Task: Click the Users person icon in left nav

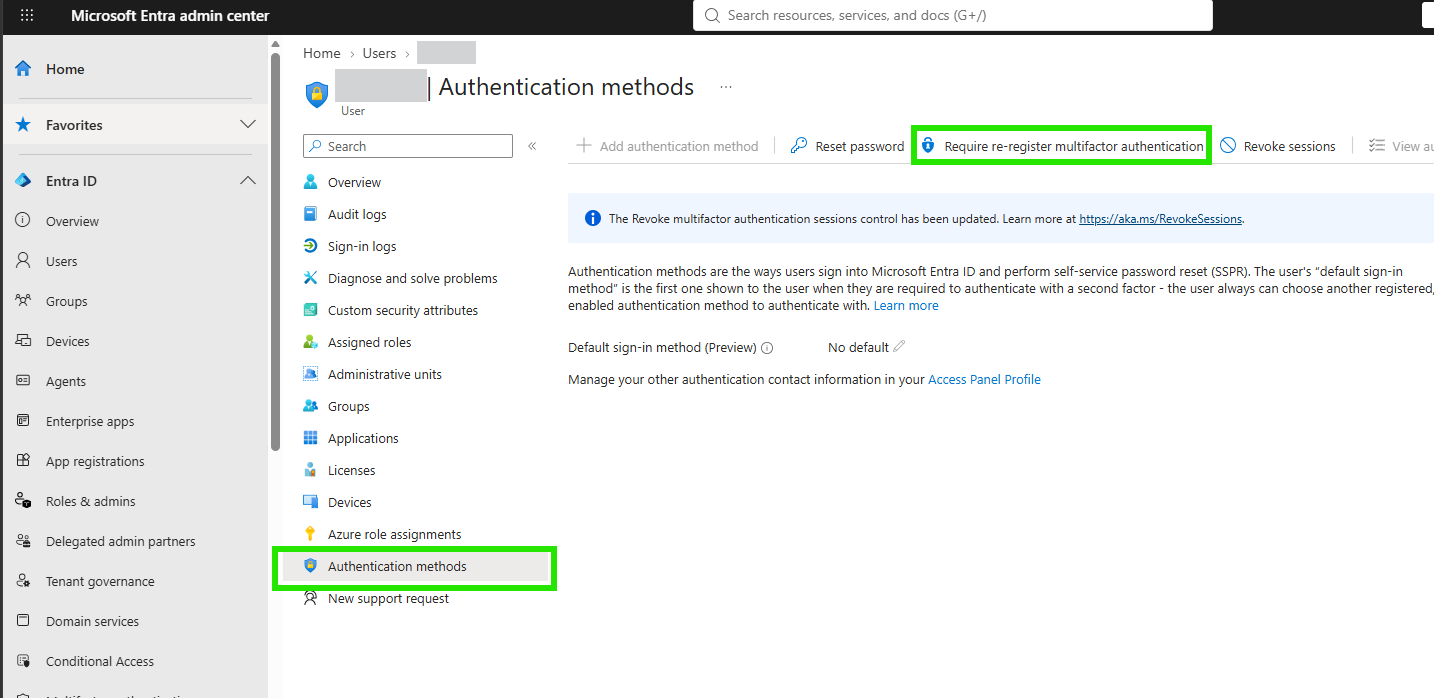Action: pos(23,261)
